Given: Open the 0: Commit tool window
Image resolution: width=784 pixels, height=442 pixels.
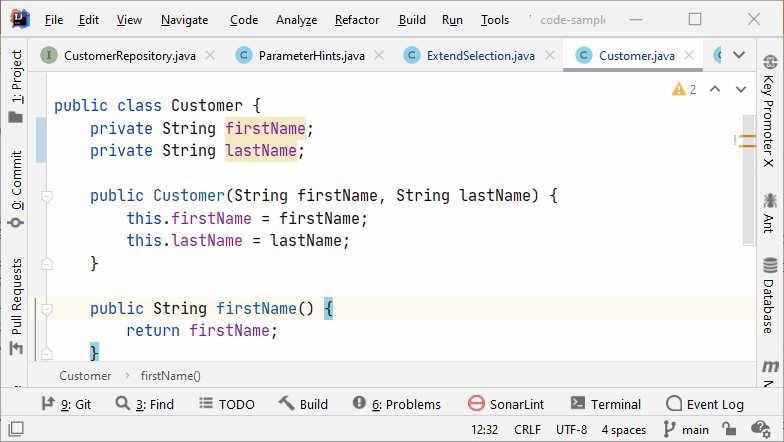Looking at the screenshot, I should tap(16, 189).
